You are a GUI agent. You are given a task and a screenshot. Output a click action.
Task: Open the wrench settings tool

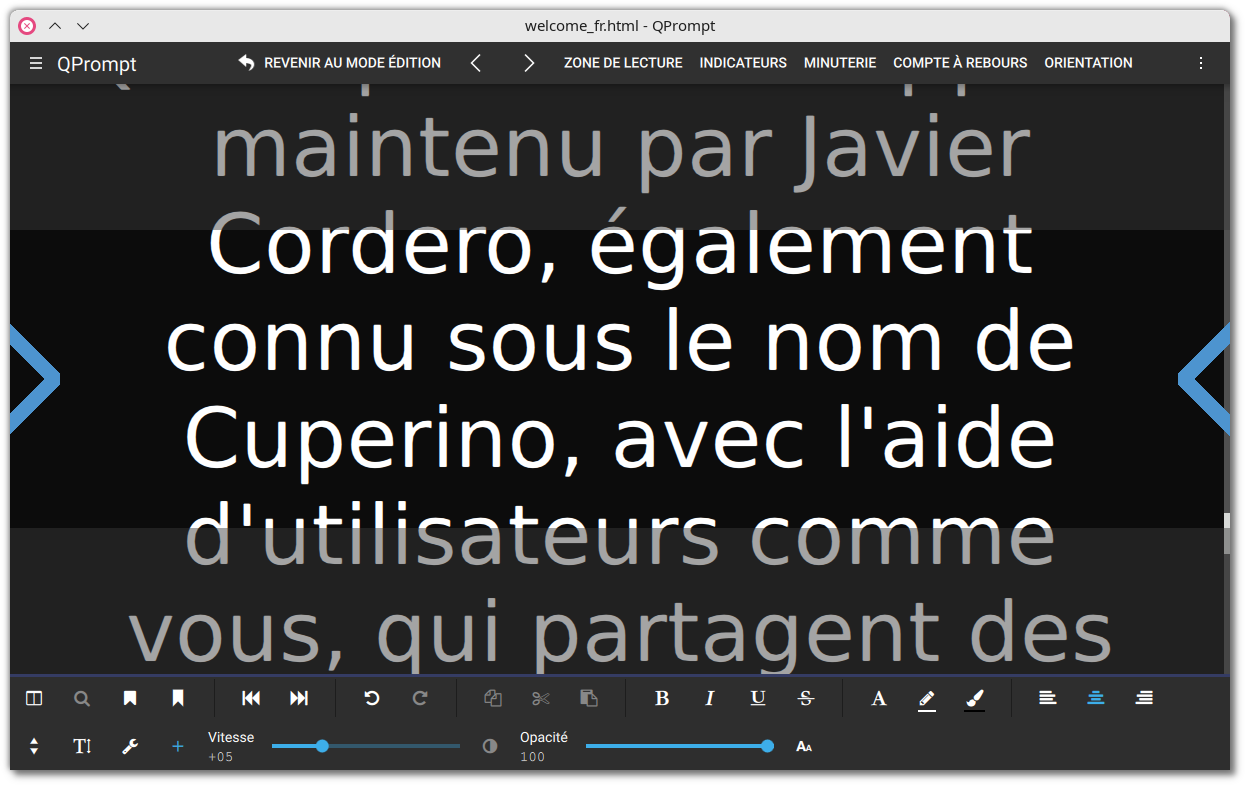coord(130,746)
